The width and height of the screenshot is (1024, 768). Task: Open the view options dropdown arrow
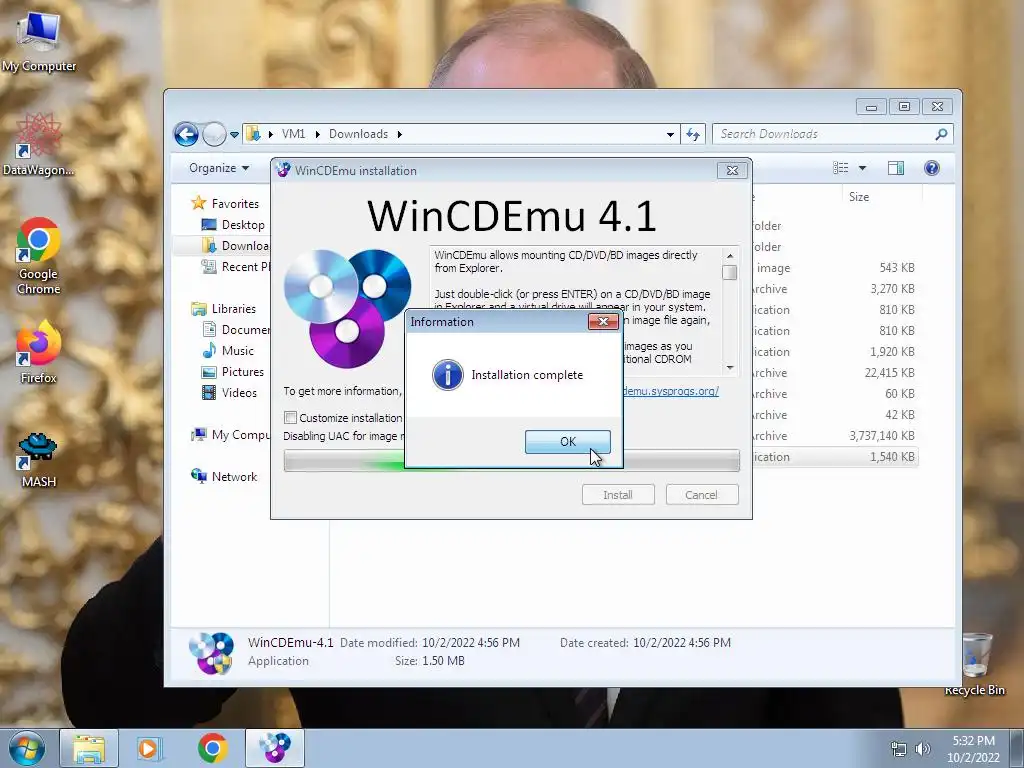862,168
